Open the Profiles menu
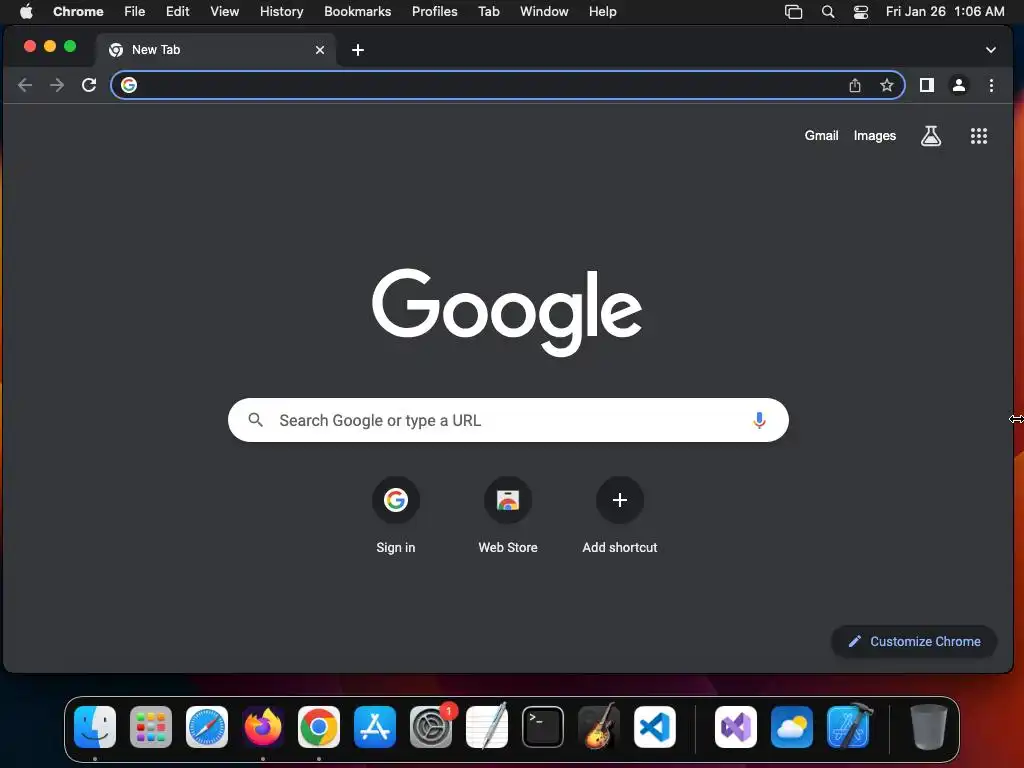 (x=434, y=11)
